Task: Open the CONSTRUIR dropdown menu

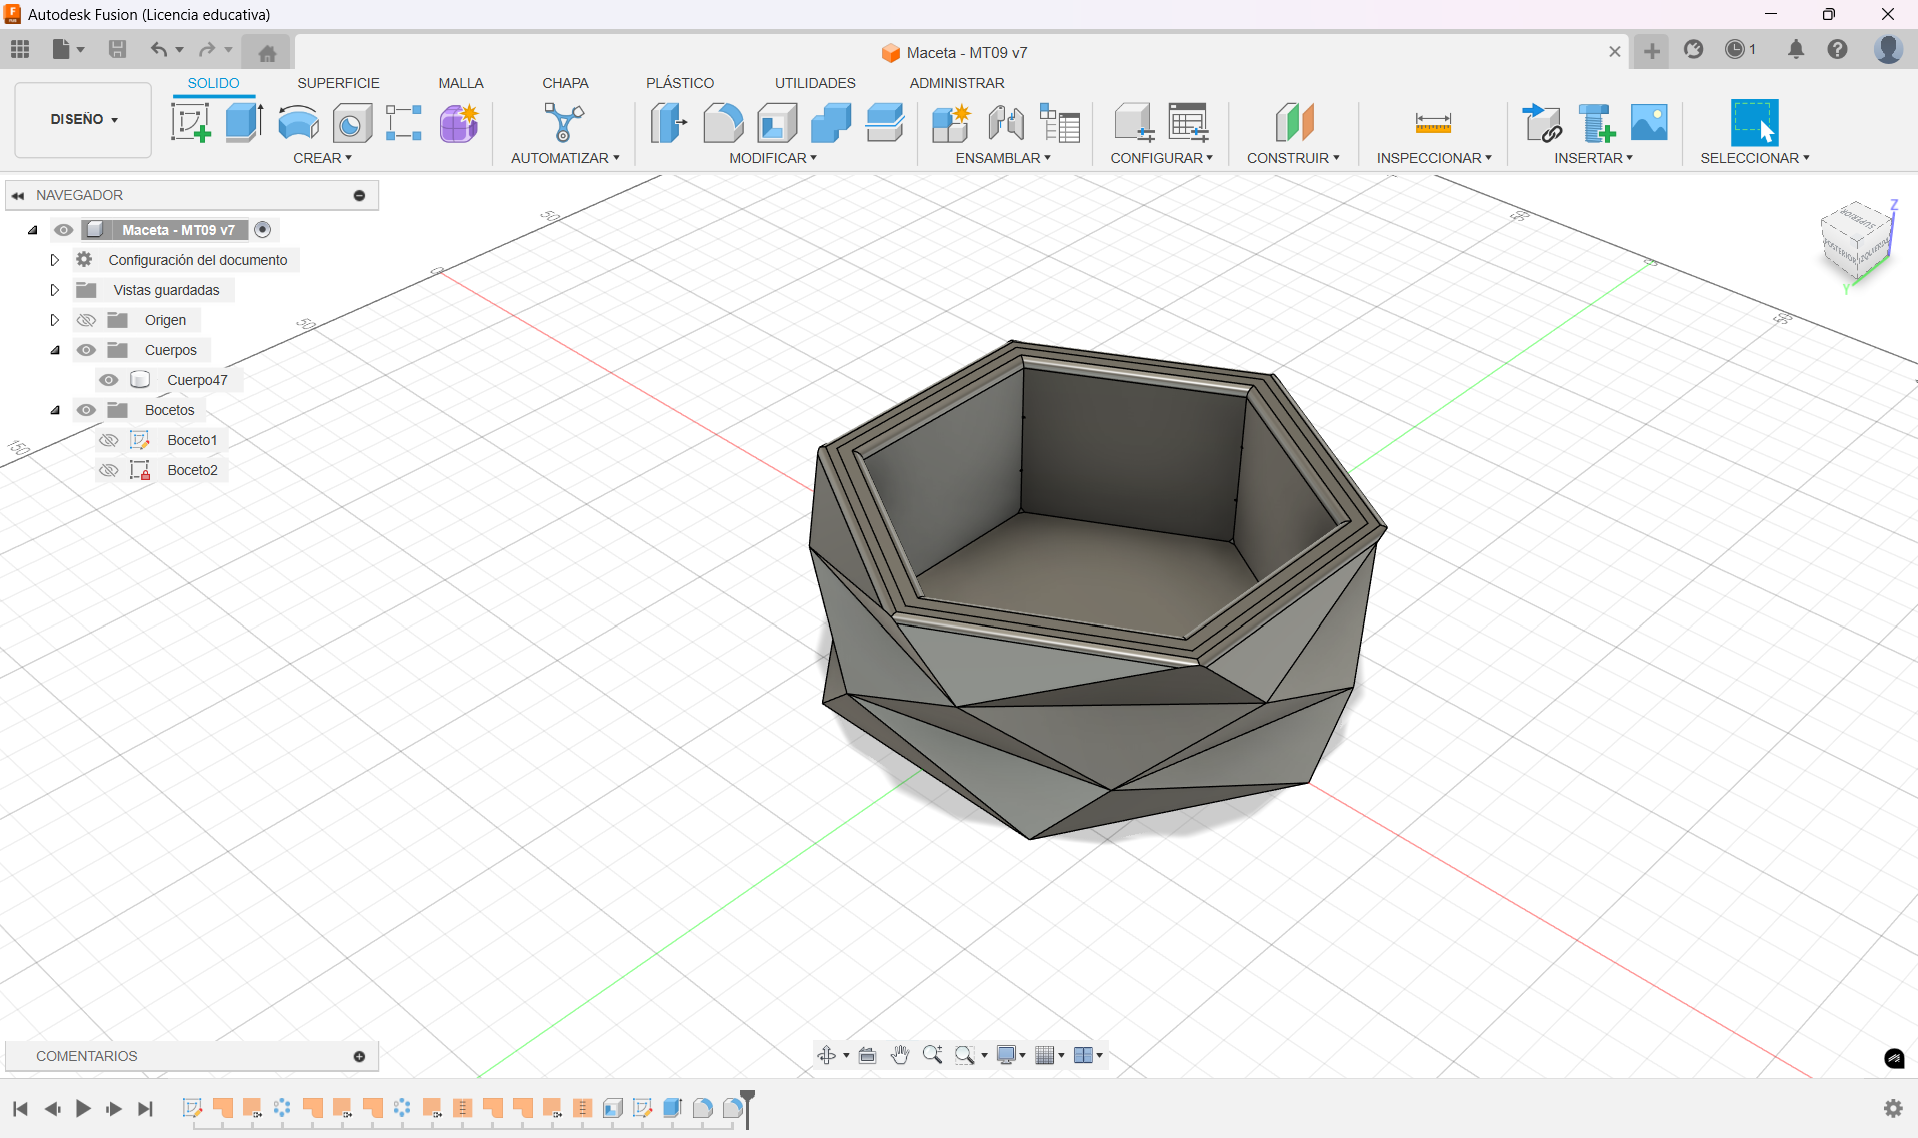Action: (1293, 158)
